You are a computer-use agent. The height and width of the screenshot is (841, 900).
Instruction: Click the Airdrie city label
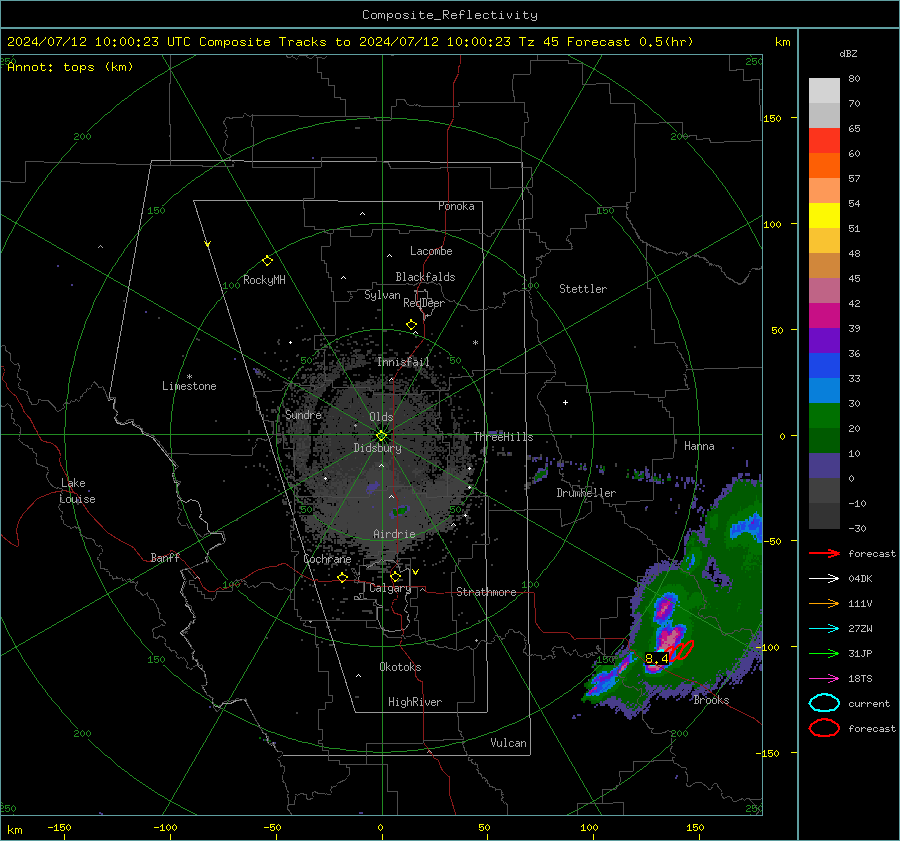[394, 534]
